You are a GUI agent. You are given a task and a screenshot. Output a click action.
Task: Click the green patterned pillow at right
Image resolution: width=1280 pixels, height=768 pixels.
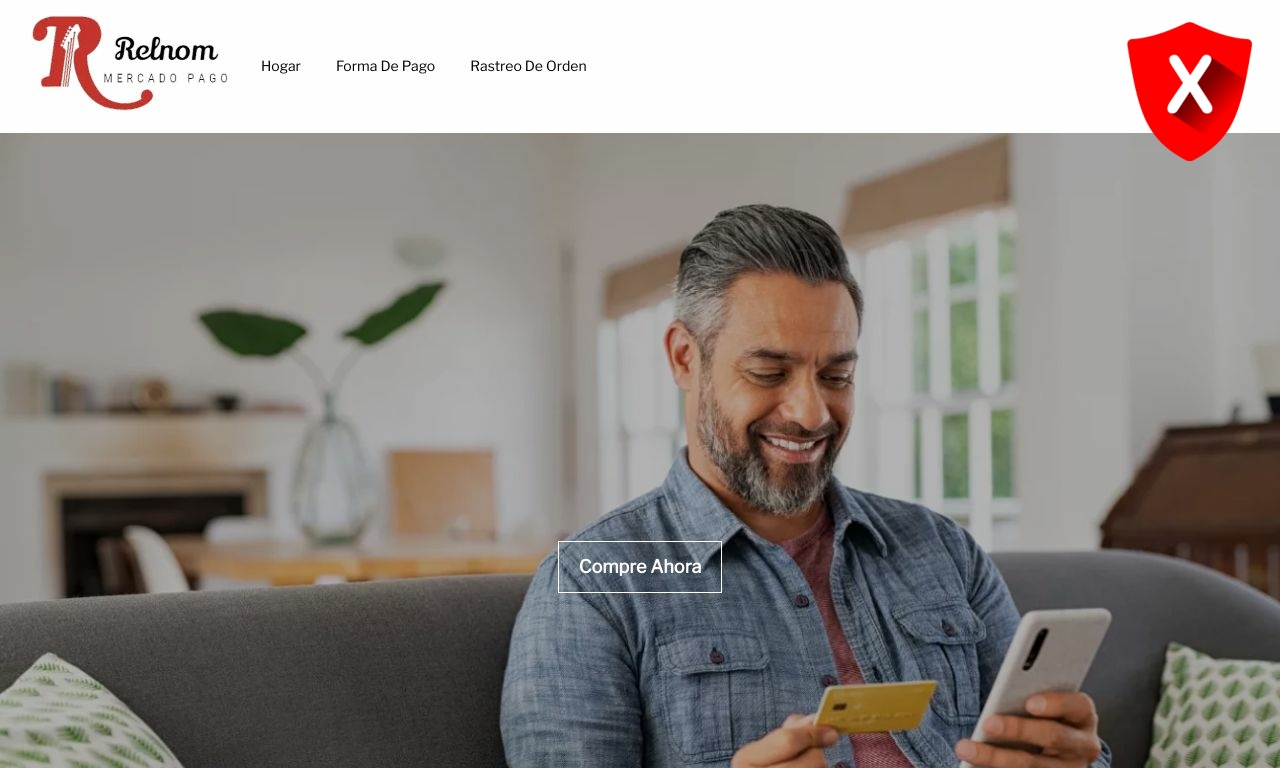click(x=1215, y=708)
